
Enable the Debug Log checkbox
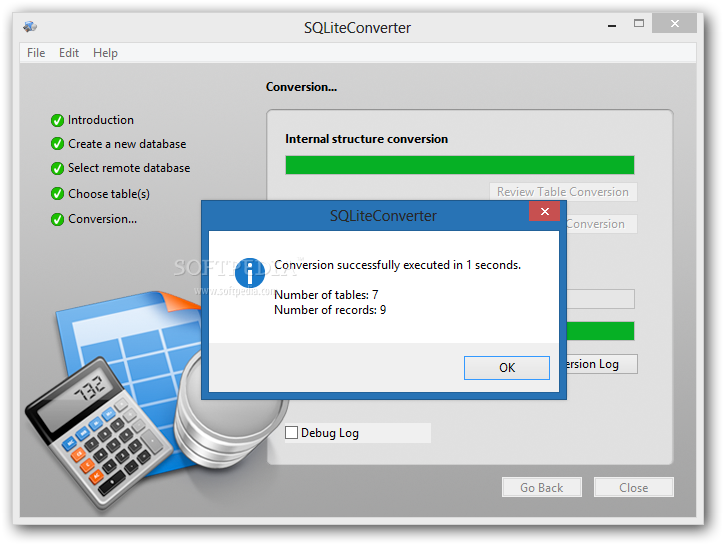(x=291, y=433)
